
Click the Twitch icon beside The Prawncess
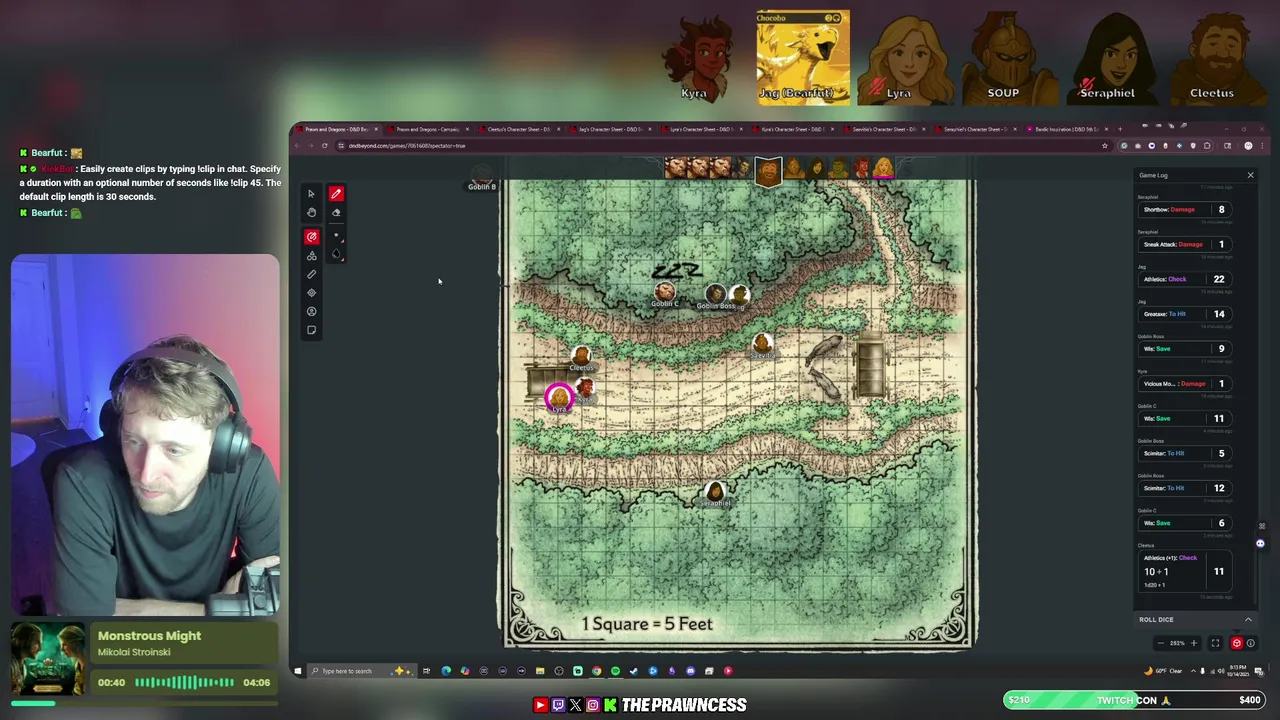pos(558,705)
